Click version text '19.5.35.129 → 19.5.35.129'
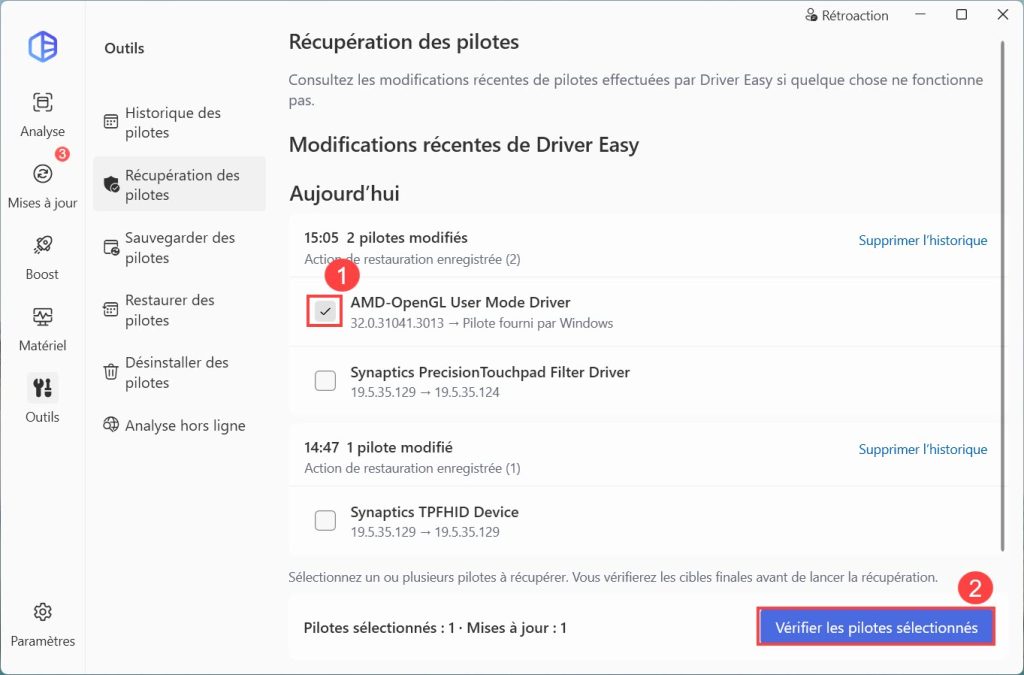Screen dimensions: 1024x675 pos(425,532)
